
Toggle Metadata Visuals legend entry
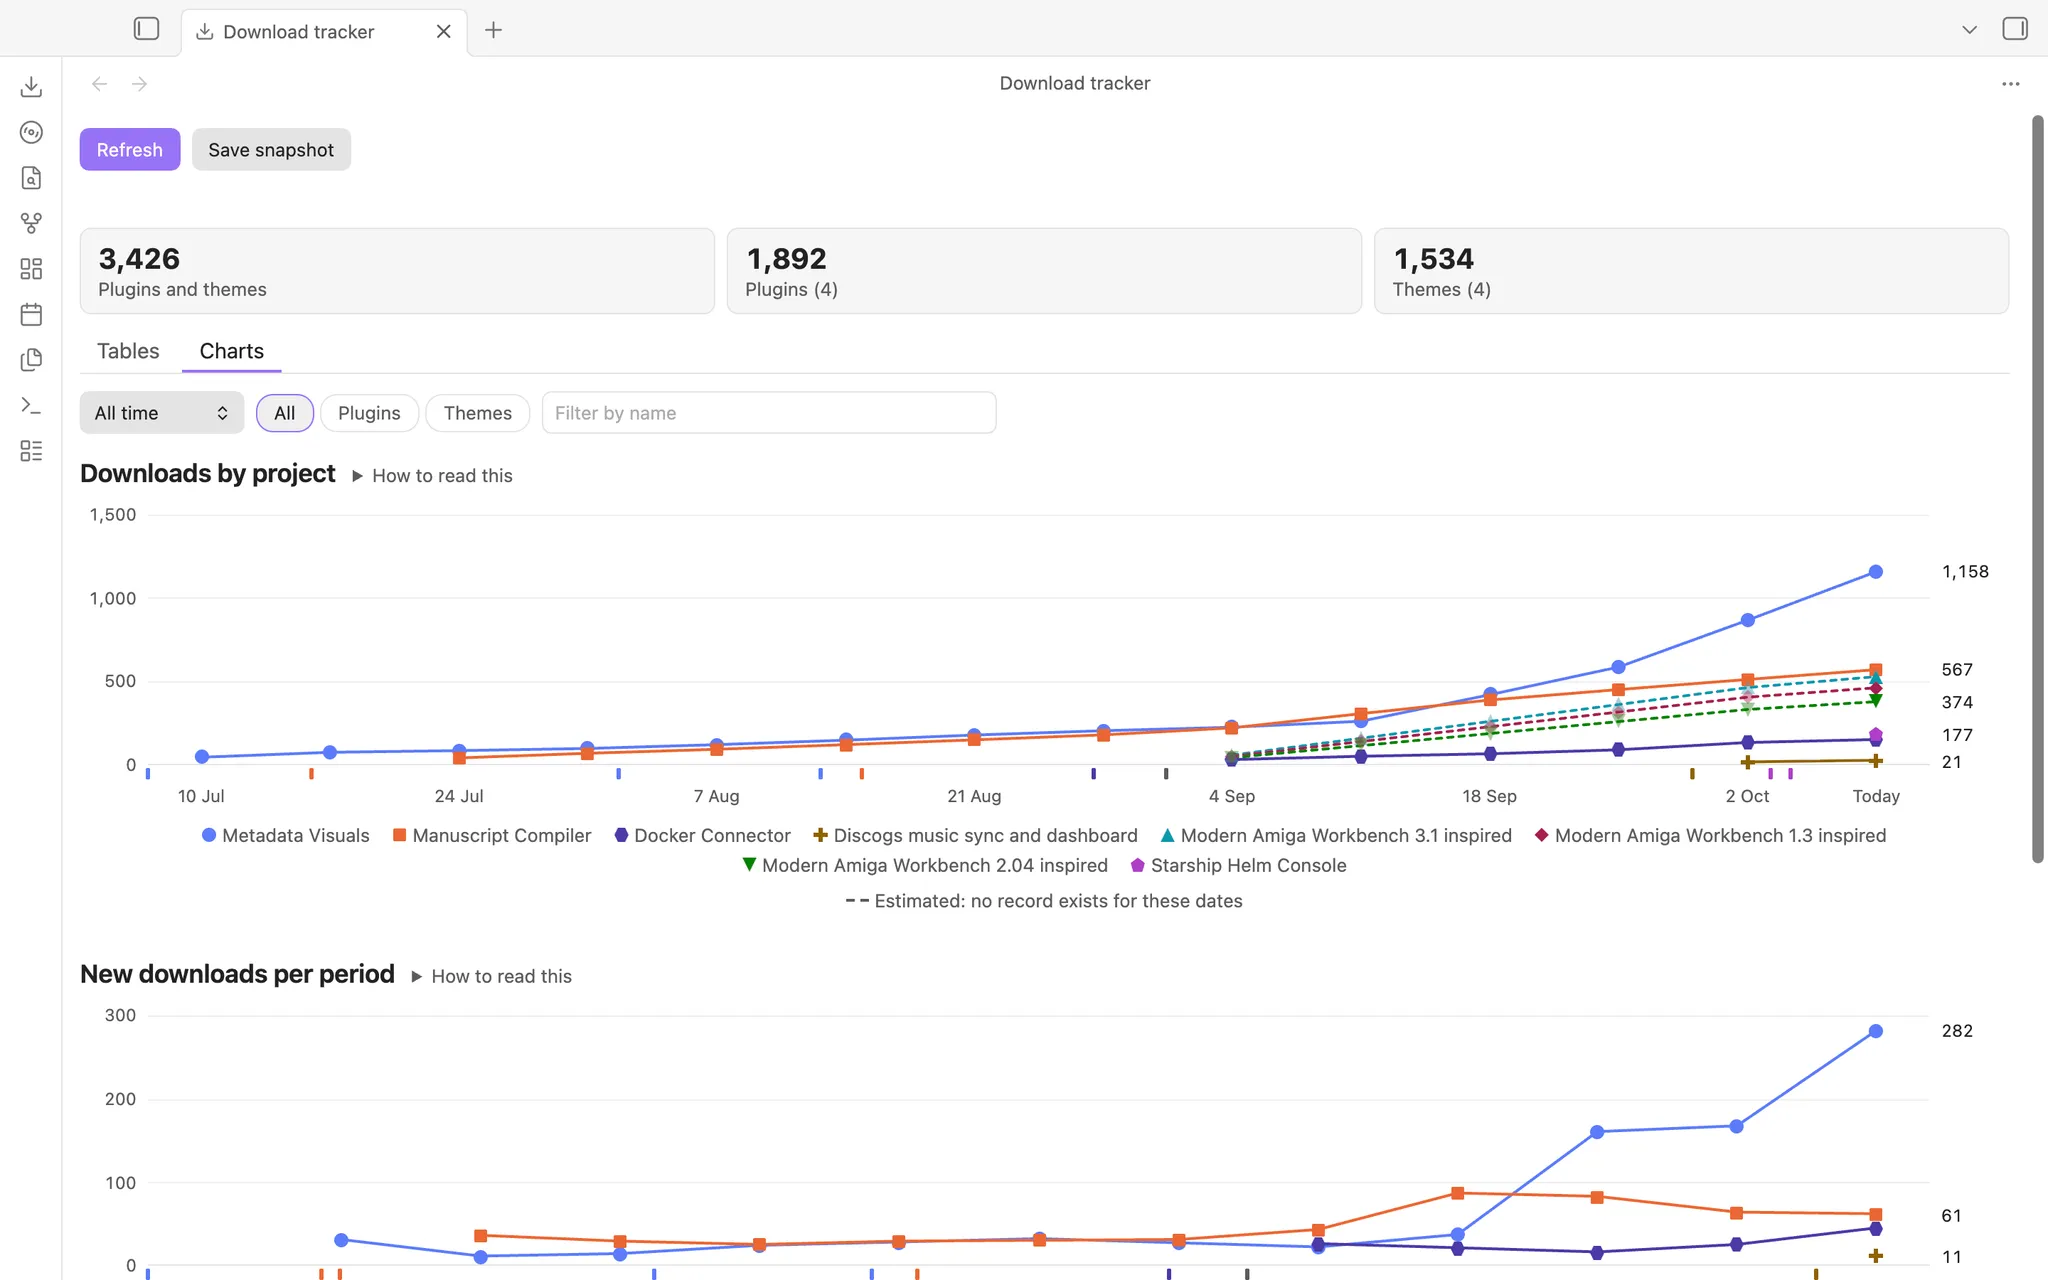tap(285, 835)
